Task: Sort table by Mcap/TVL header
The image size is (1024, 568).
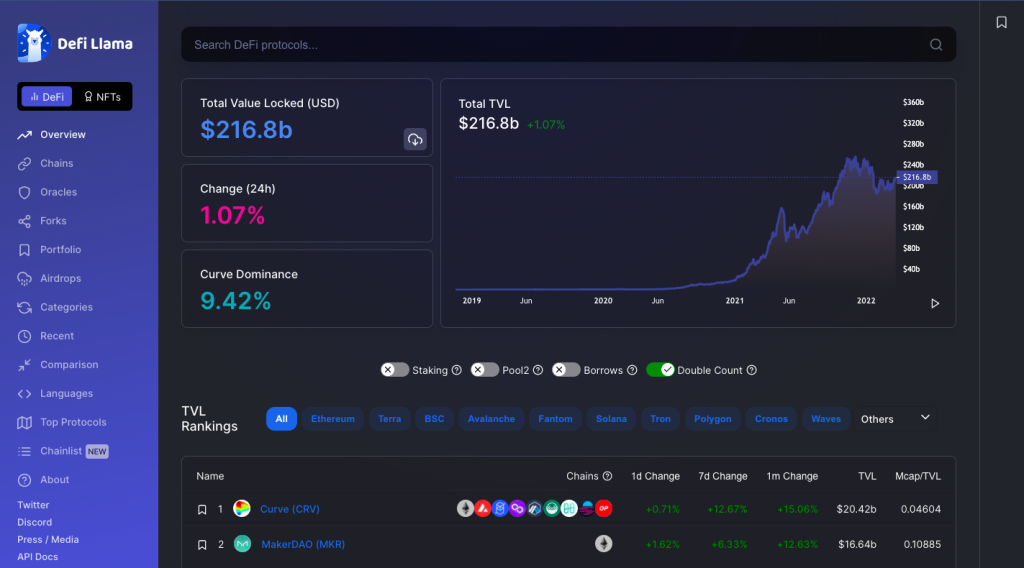Action: pos(918,476)
